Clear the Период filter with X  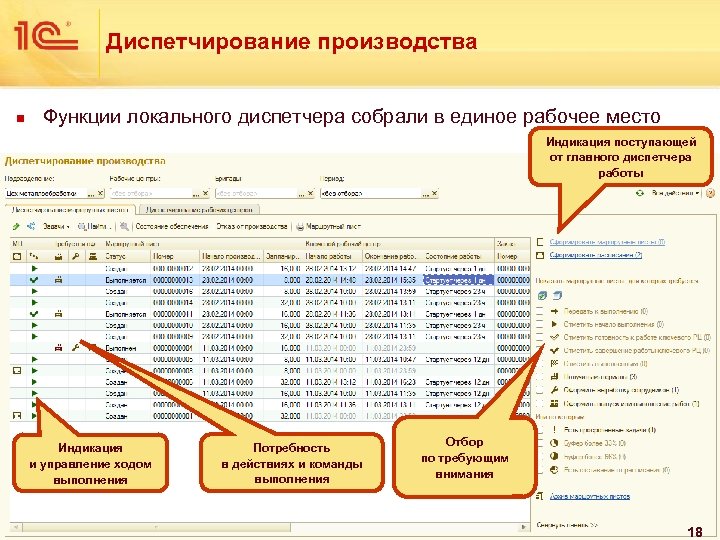[434, 193]
